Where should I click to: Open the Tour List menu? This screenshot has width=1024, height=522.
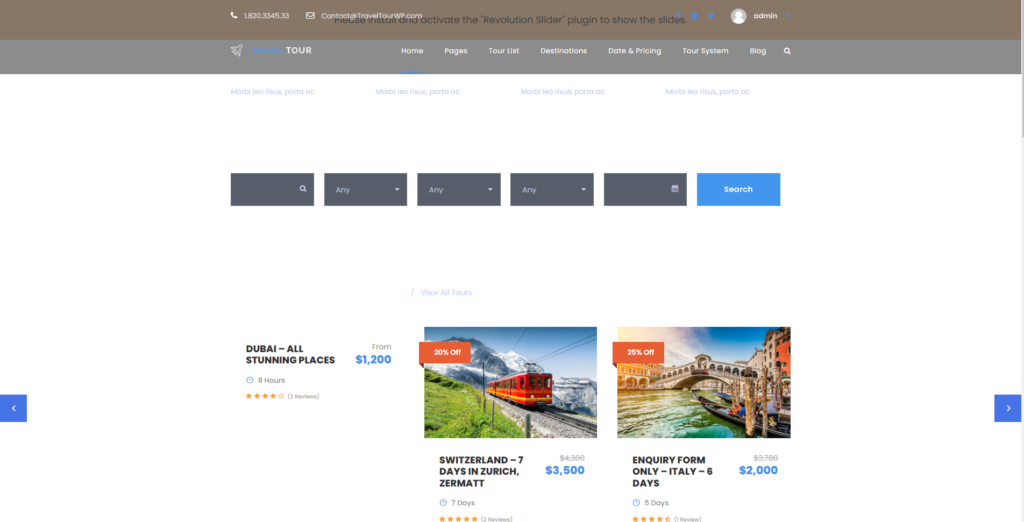[x=503, y=51]
